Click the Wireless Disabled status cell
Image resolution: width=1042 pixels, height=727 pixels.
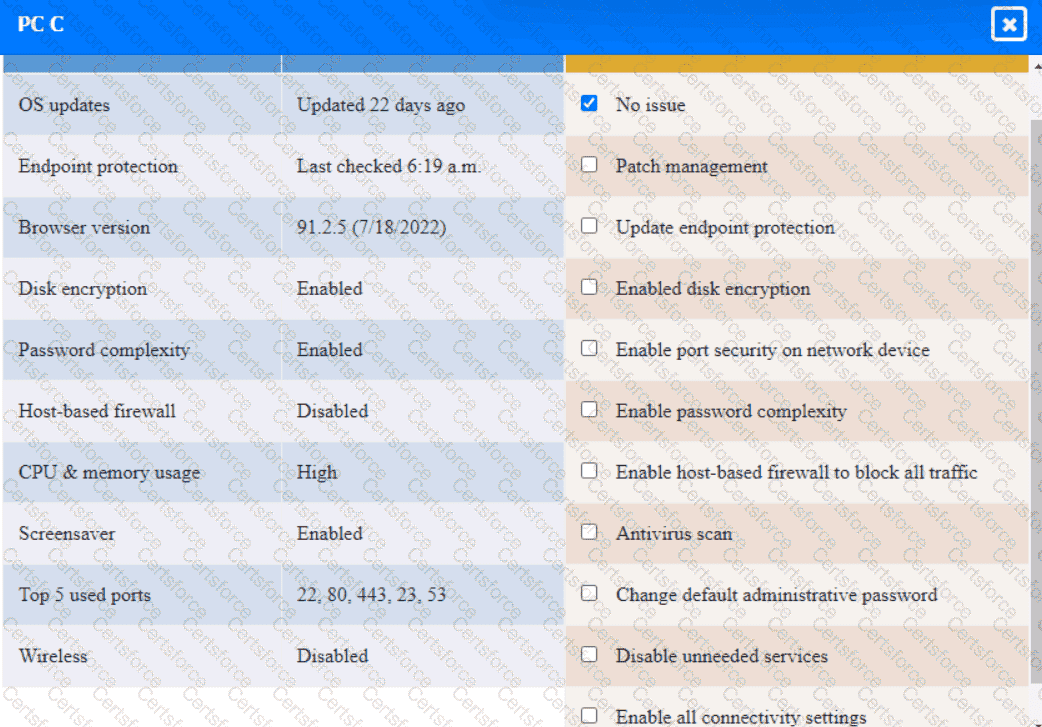coord(332,656)
